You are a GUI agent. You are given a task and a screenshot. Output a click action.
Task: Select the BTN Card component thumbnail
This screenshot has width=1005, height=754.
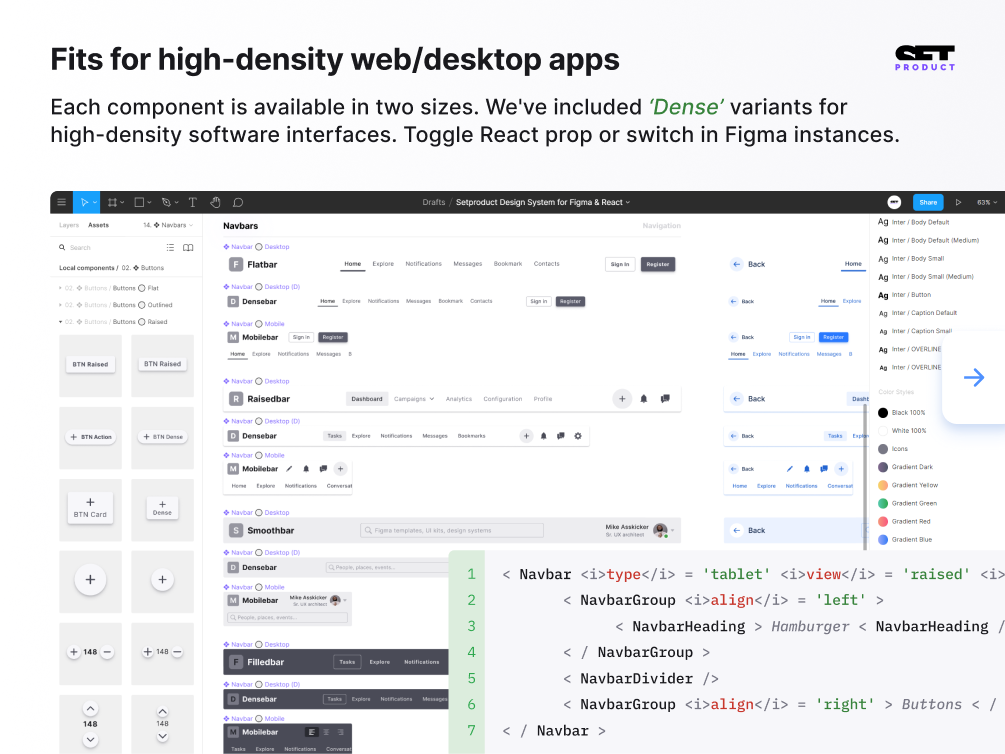(90, 508)
